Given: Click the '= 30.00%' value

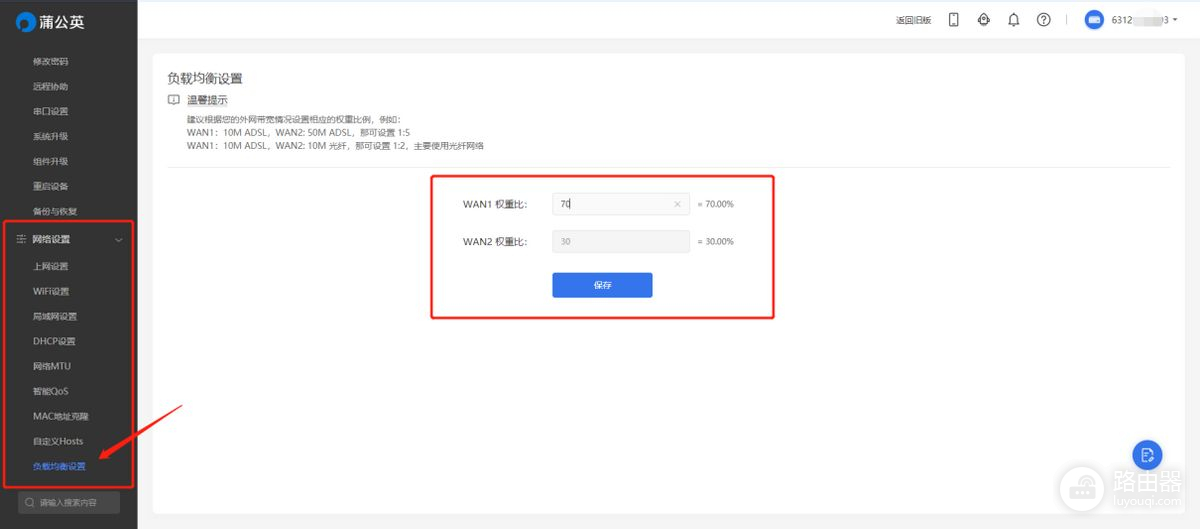Looking at the screenshot, I should (715, 241).
